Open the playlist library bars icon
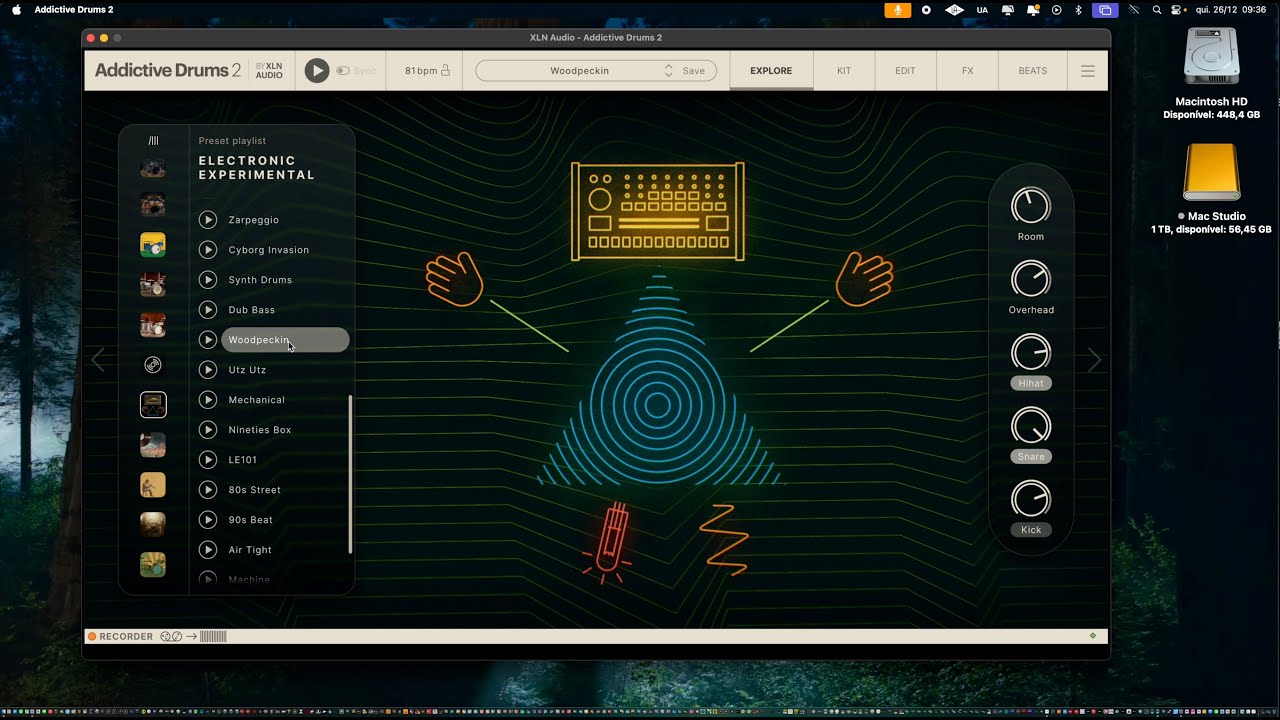This screenshot has height=720, width=1280. [x=153, y=141]
